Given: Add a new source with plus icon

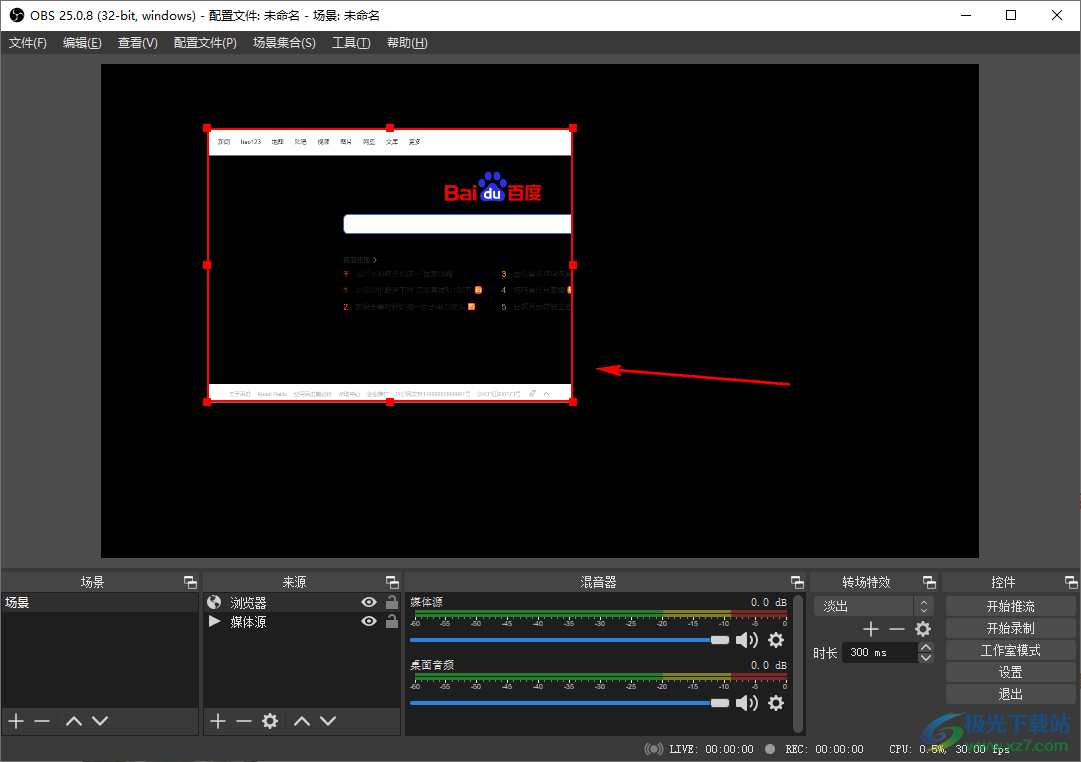Looking at the screenshot, I should tap(218, 721).
